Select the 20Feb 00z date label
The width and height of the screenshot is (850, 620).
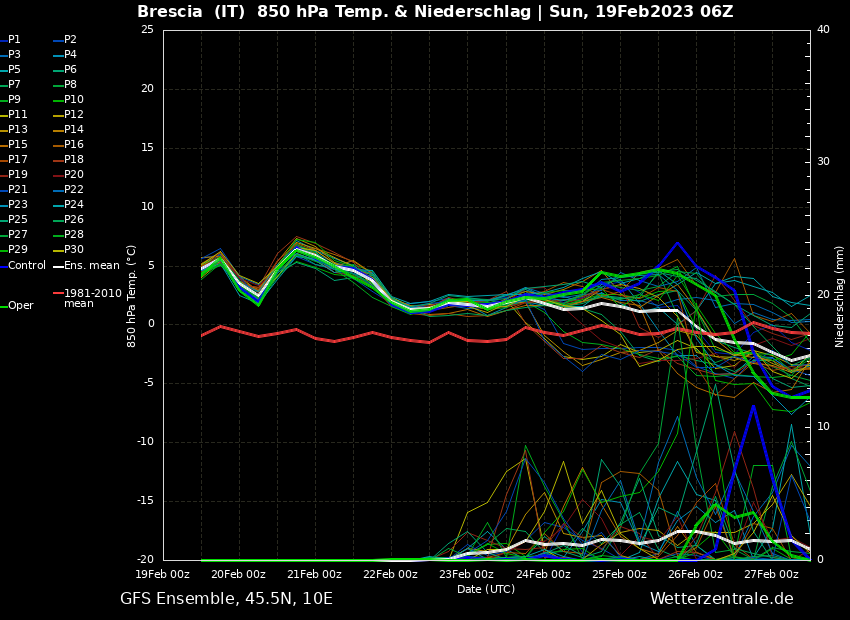point(239,574)
